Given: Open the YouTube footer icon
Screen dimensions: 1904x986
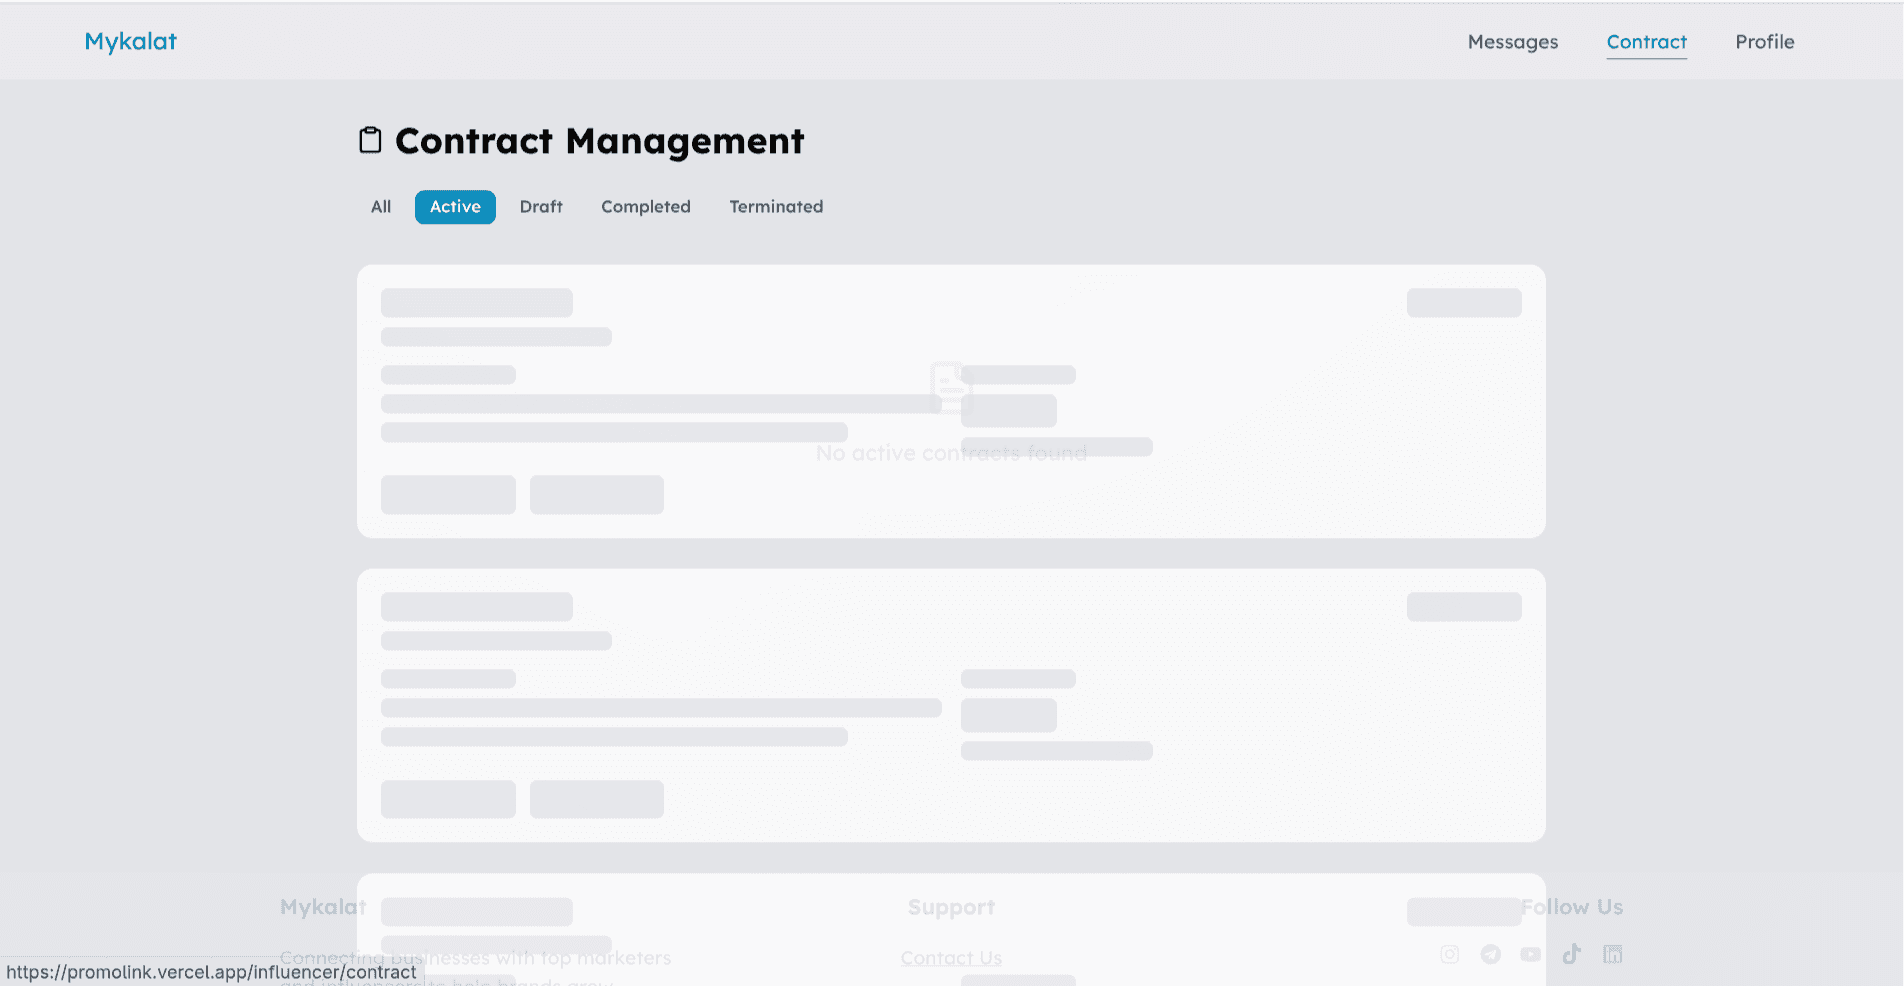Looking at the screenshot, I should point(1531,954).
